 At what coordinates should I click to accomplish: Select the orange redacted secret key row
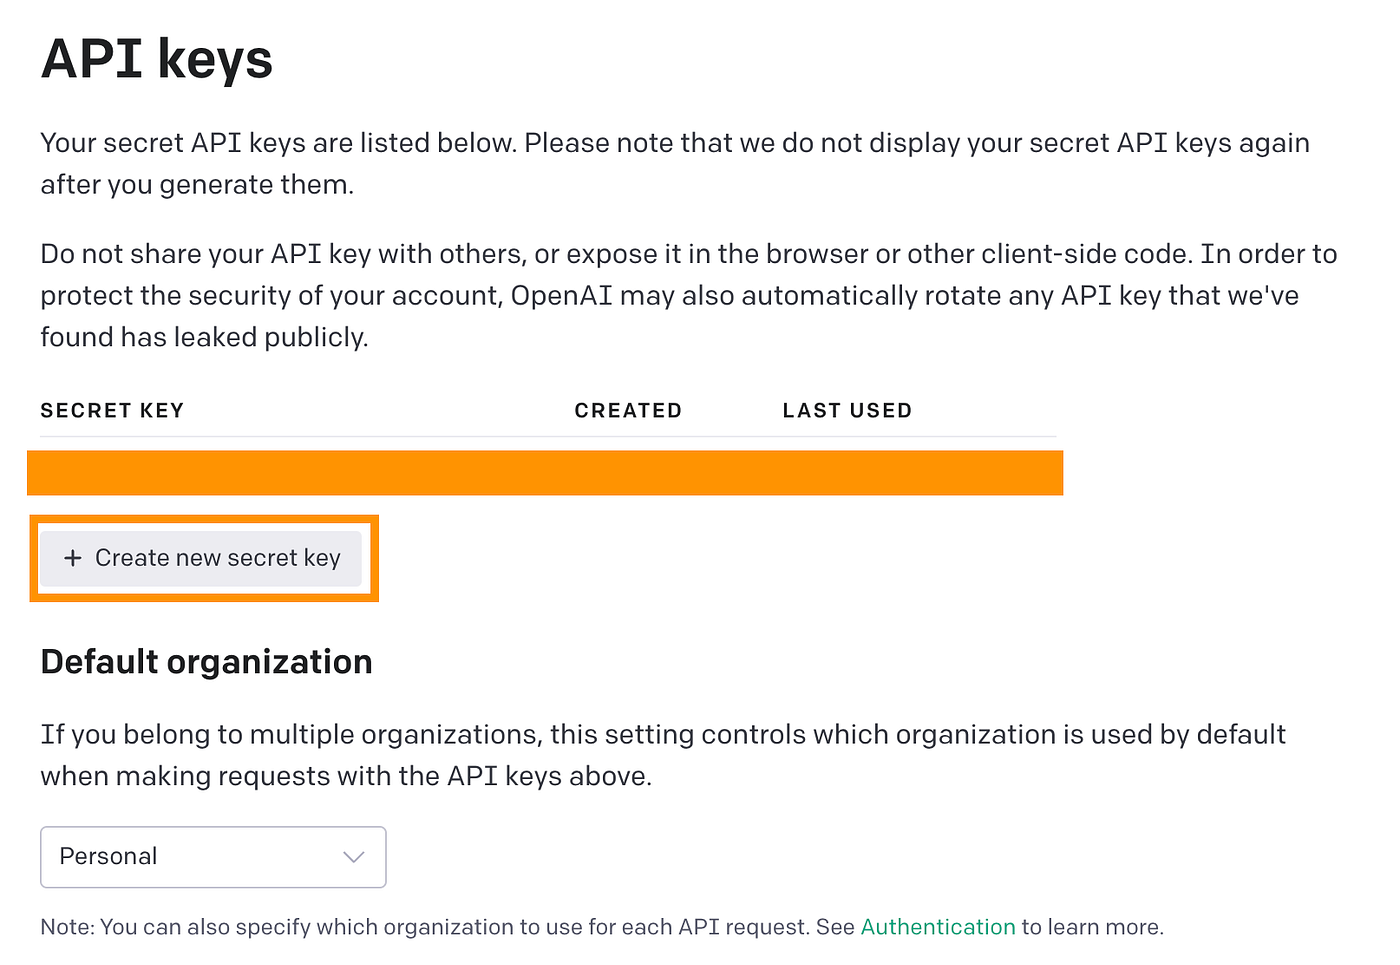pos(545,473)
